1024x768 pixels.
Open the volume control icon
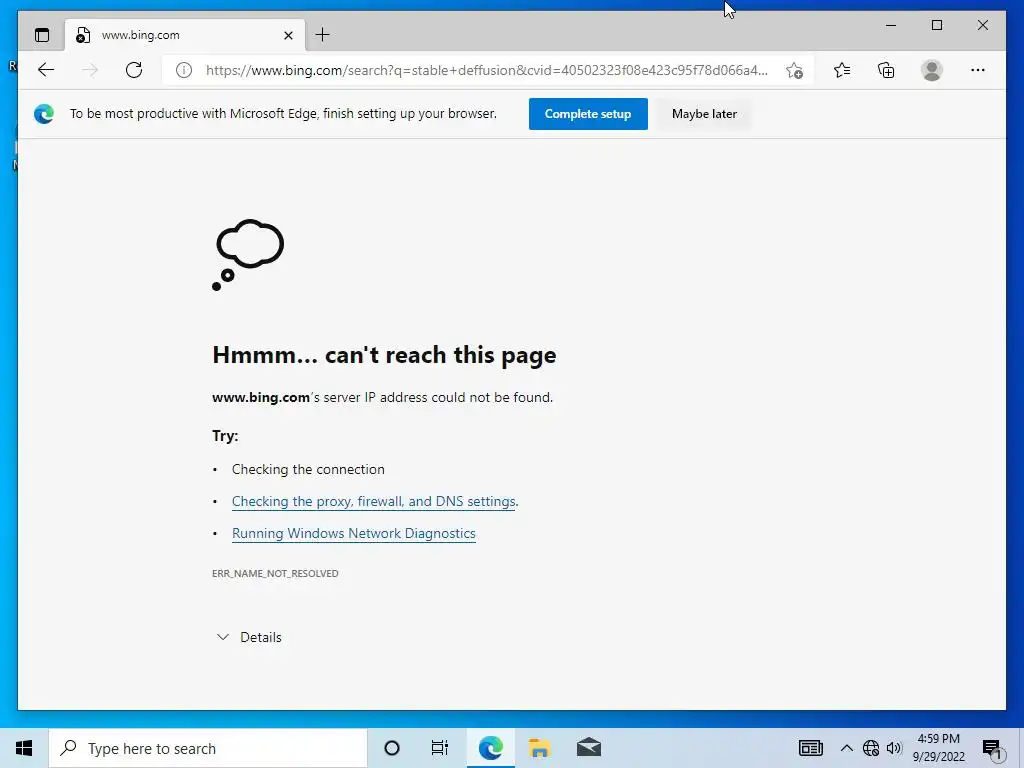click(x=894, y=748)
